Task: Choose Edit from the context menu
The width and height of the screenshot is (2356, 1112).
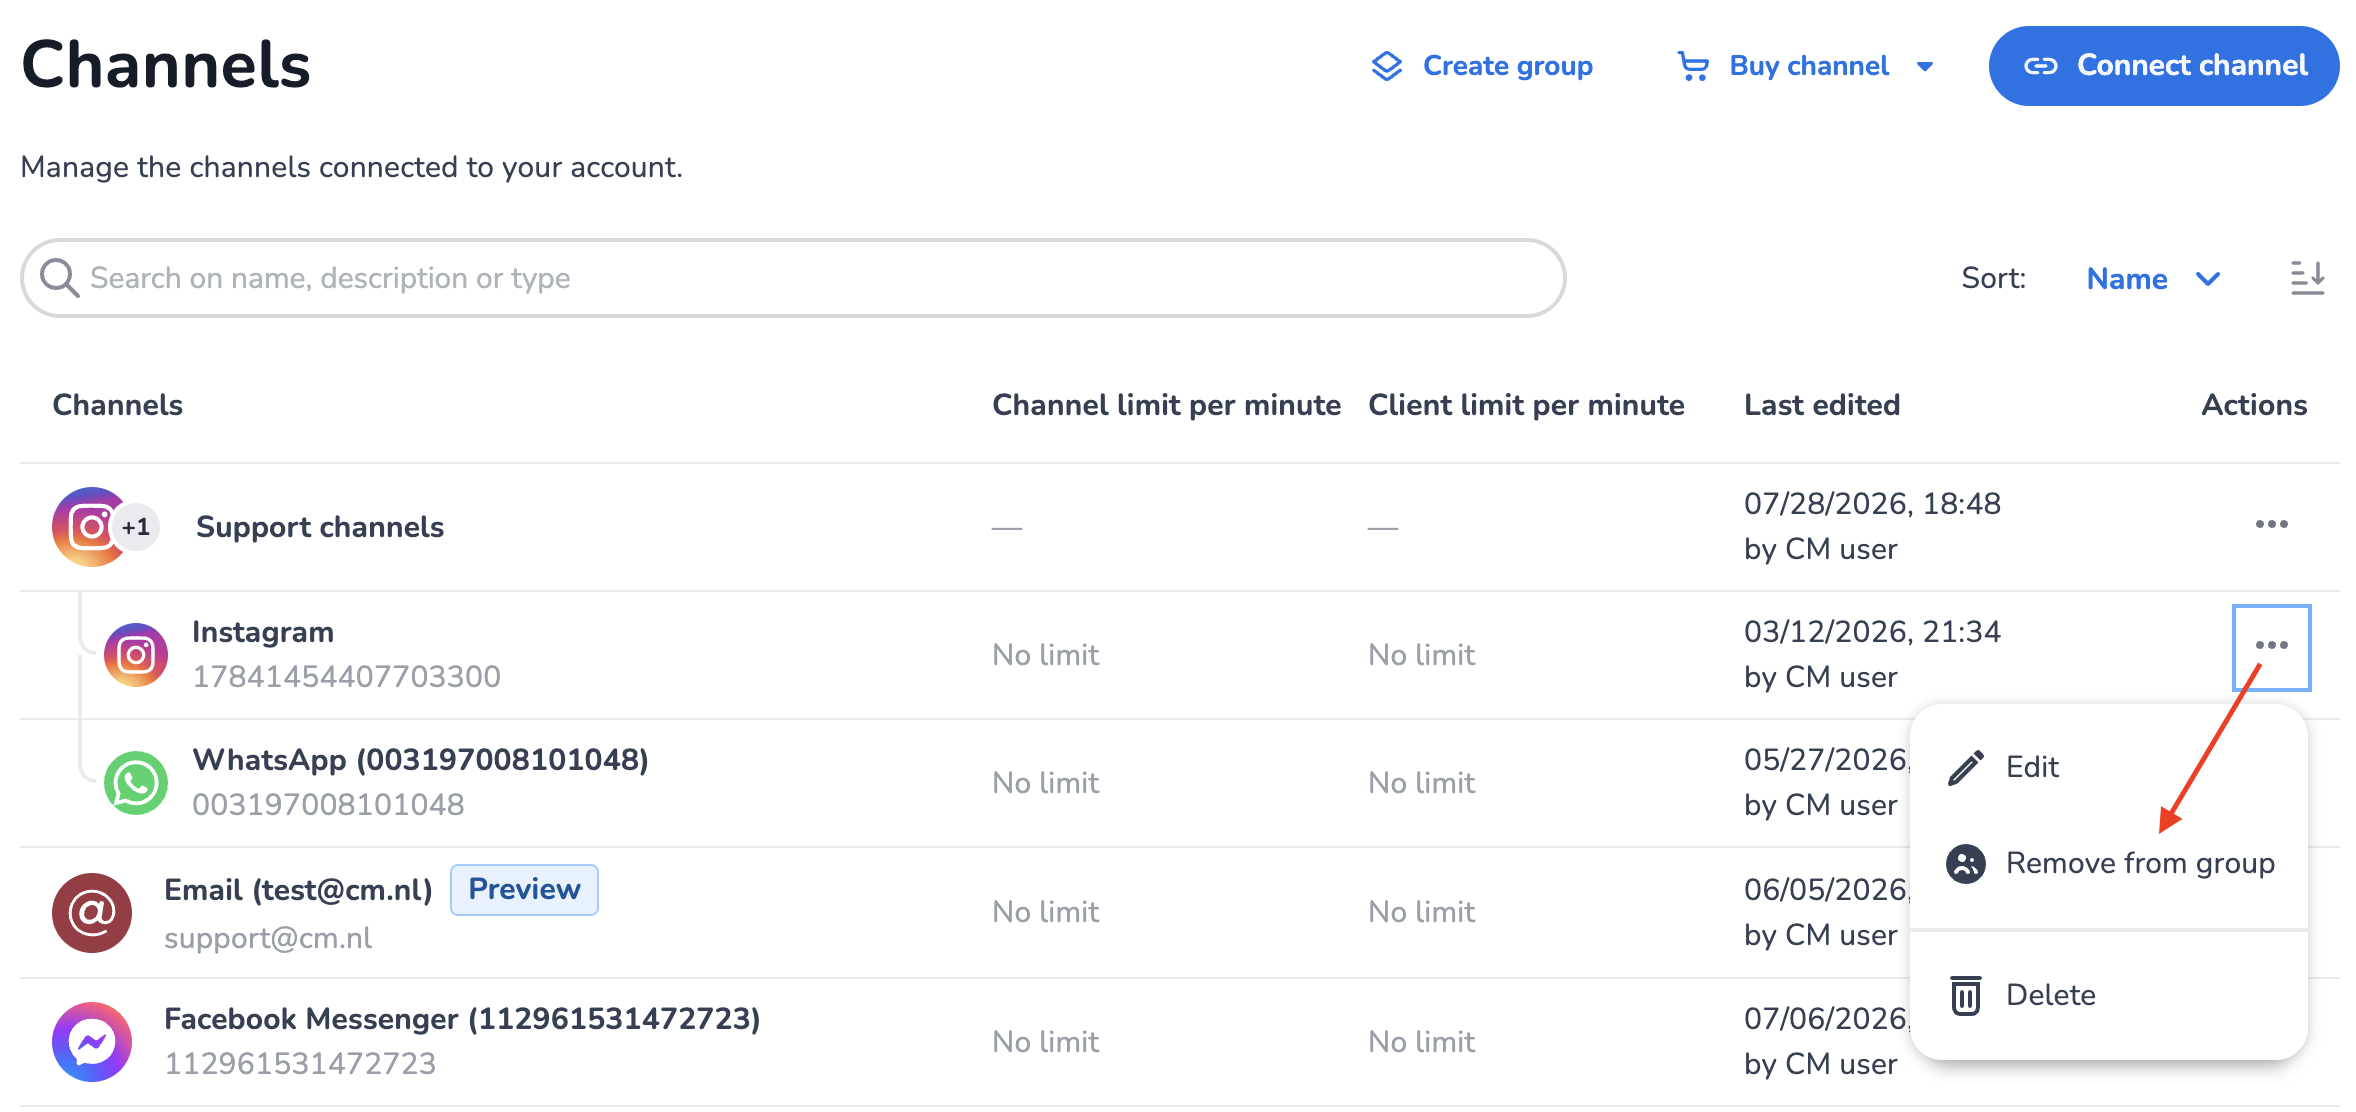Action: click(2108, 767)
